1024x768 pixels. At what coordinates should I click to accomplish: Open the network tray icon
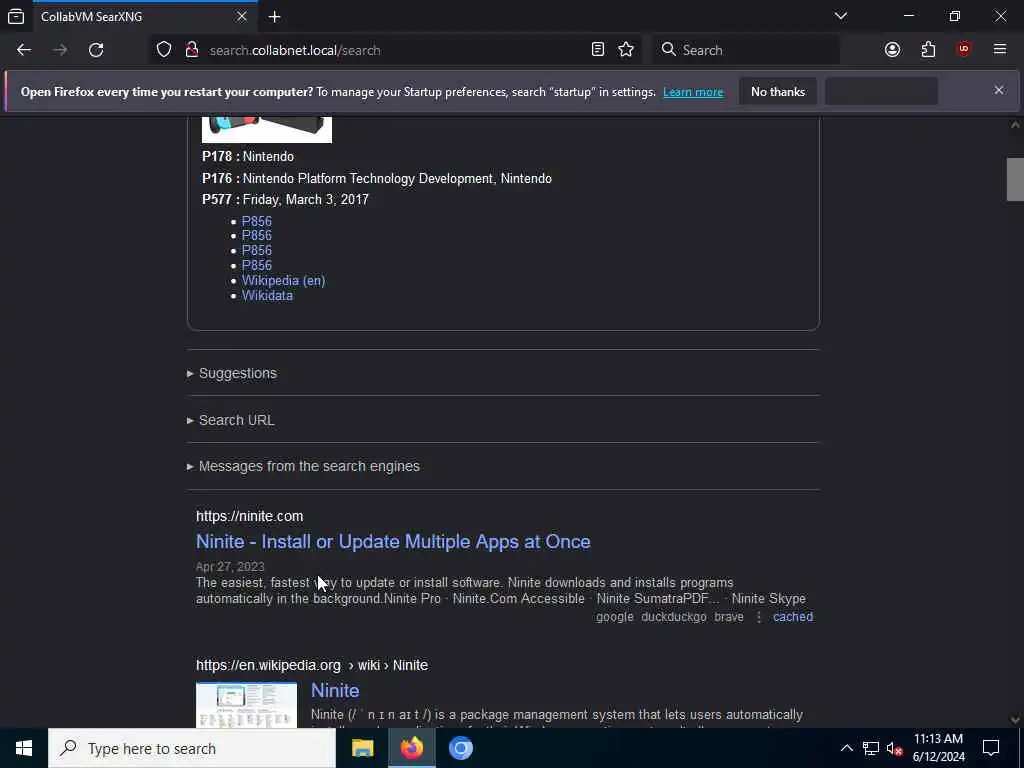point(871,748)
